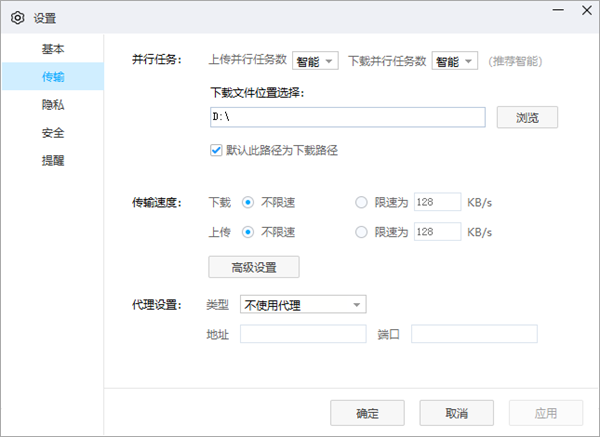Screen dimensions: 600x437
Task: Click the 取消 button
Action: (457, 413)
